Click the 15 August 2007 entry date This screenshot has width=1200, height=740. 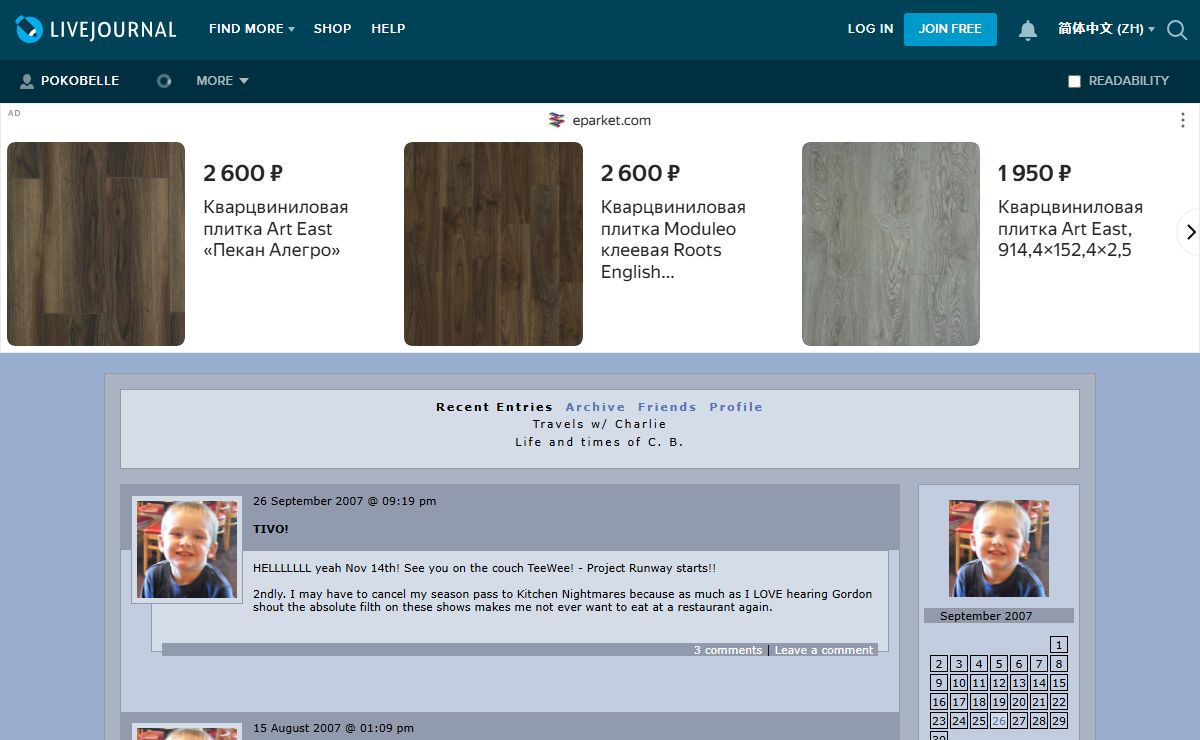(333, 728)
